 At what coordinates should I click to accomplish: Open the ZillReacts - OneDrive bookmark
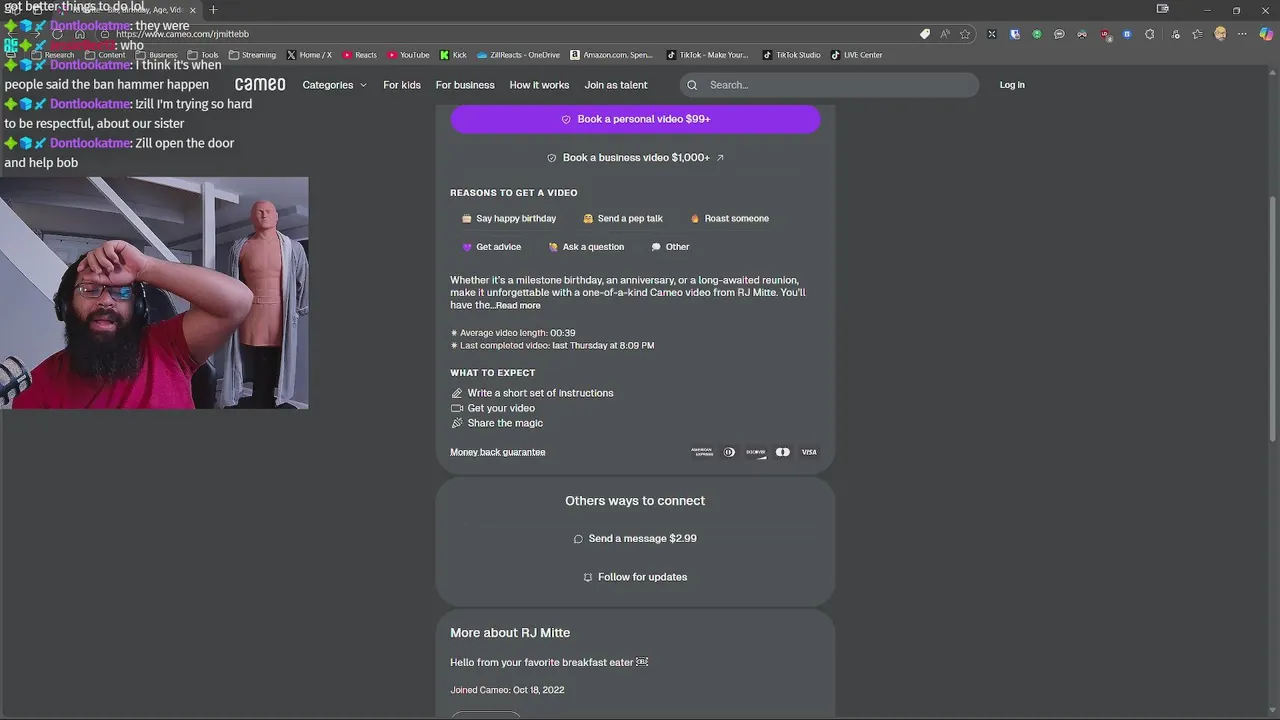tap(518, 55)
